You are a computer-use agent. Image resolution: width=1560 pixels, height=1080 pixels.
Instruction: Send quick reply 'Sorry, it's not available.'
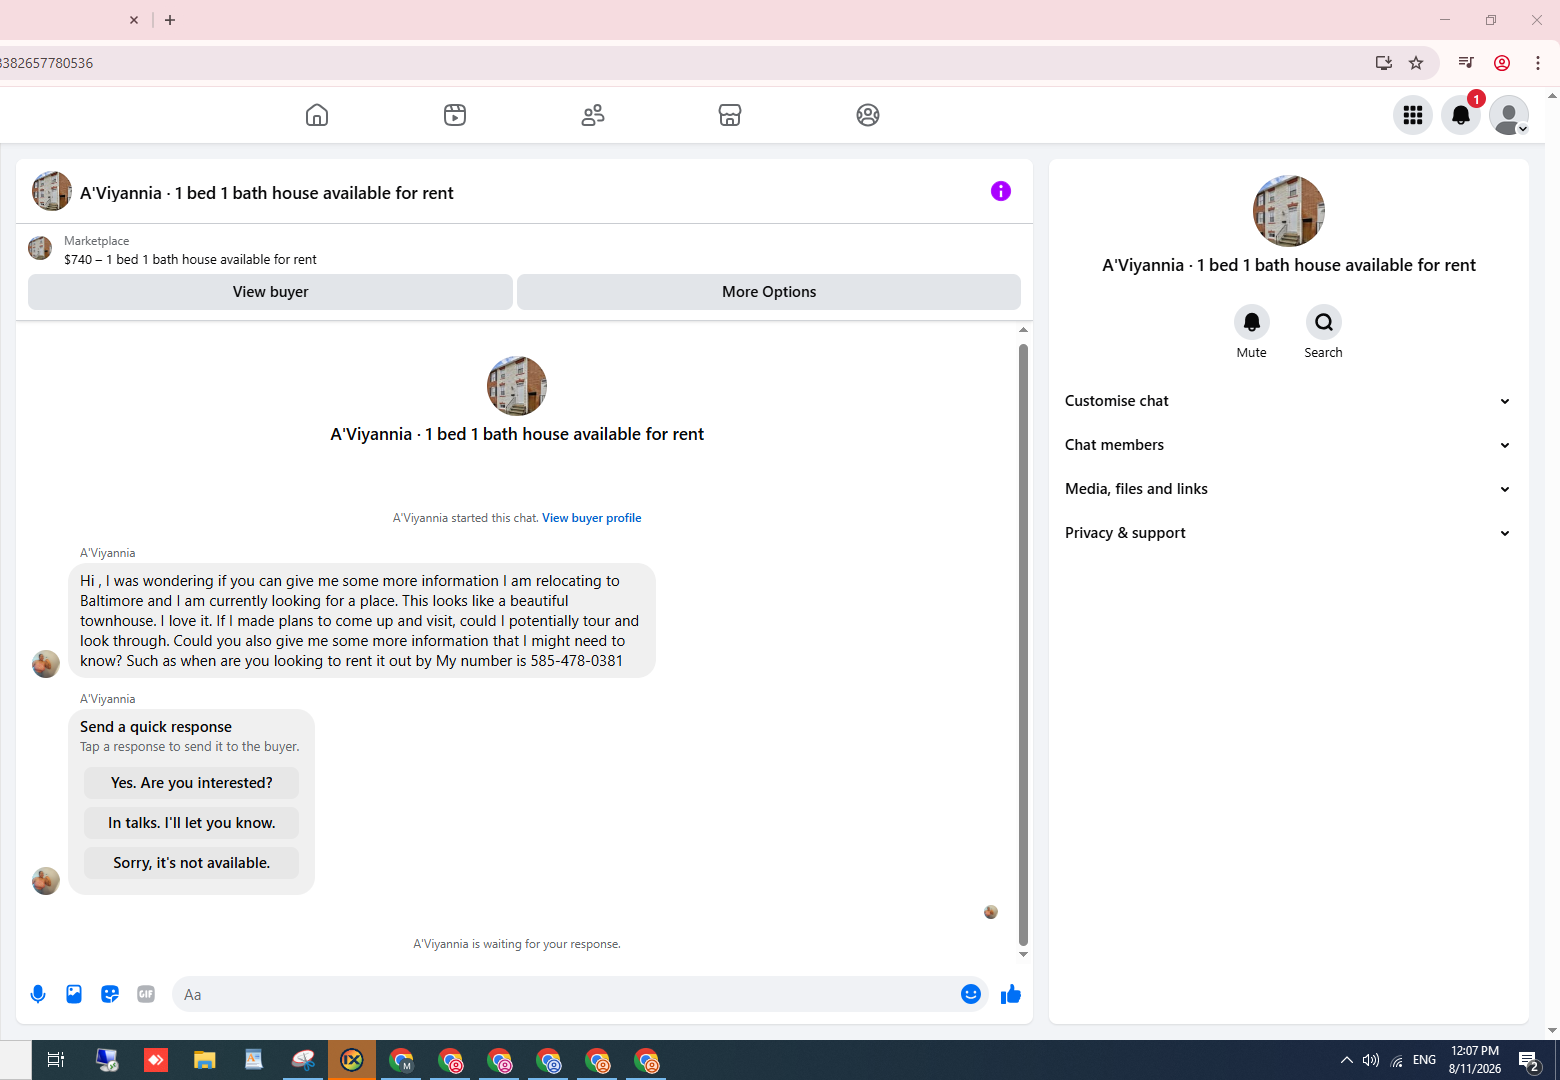(x=191, y=863)
